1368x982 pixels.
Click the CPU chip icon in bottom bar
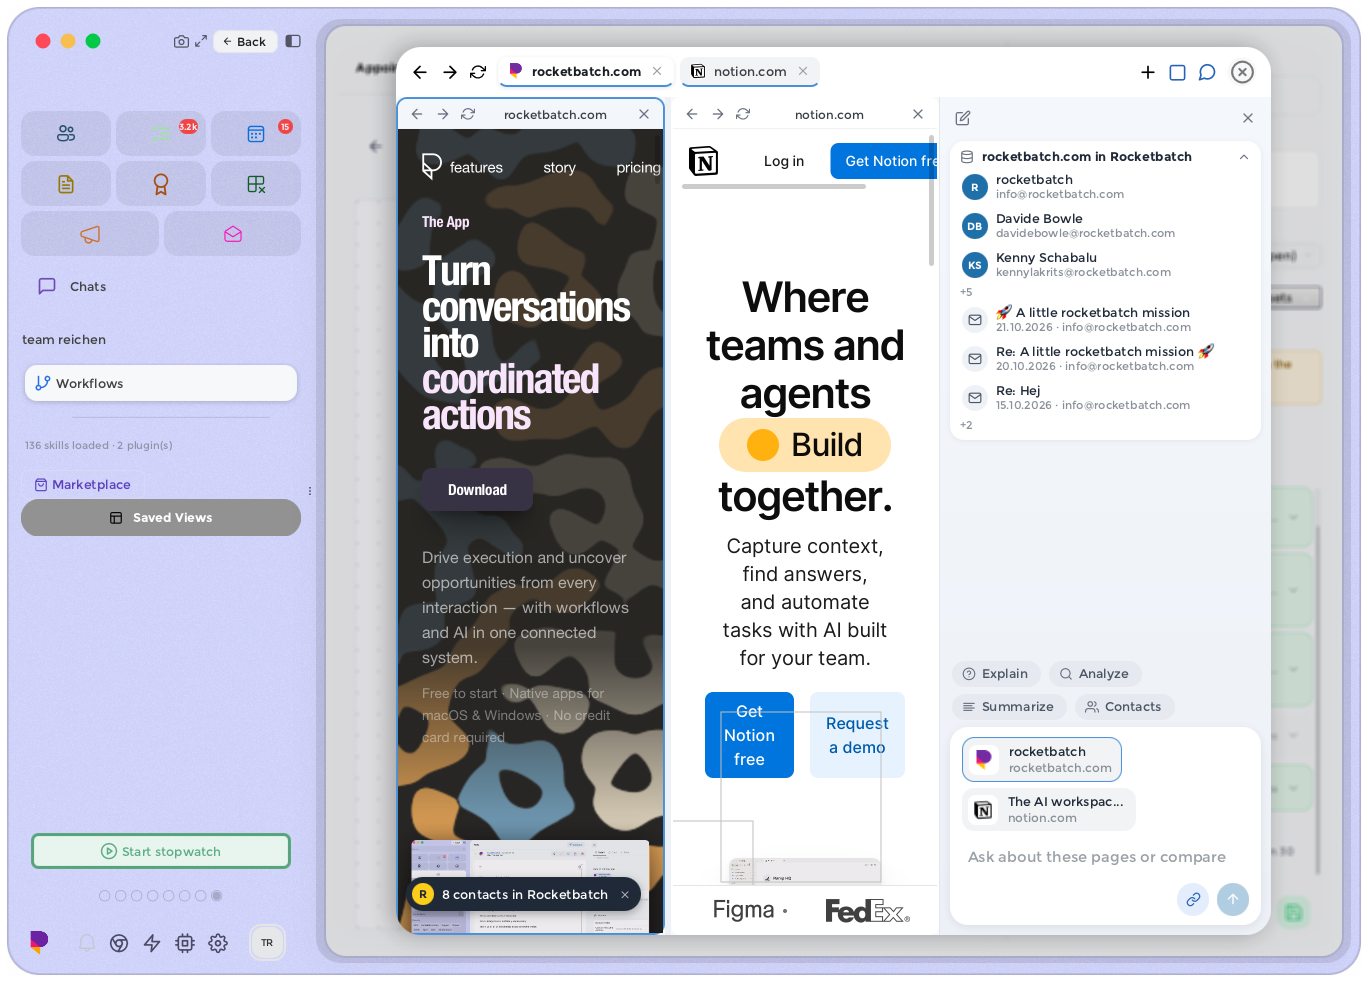(x=185, y=943)
